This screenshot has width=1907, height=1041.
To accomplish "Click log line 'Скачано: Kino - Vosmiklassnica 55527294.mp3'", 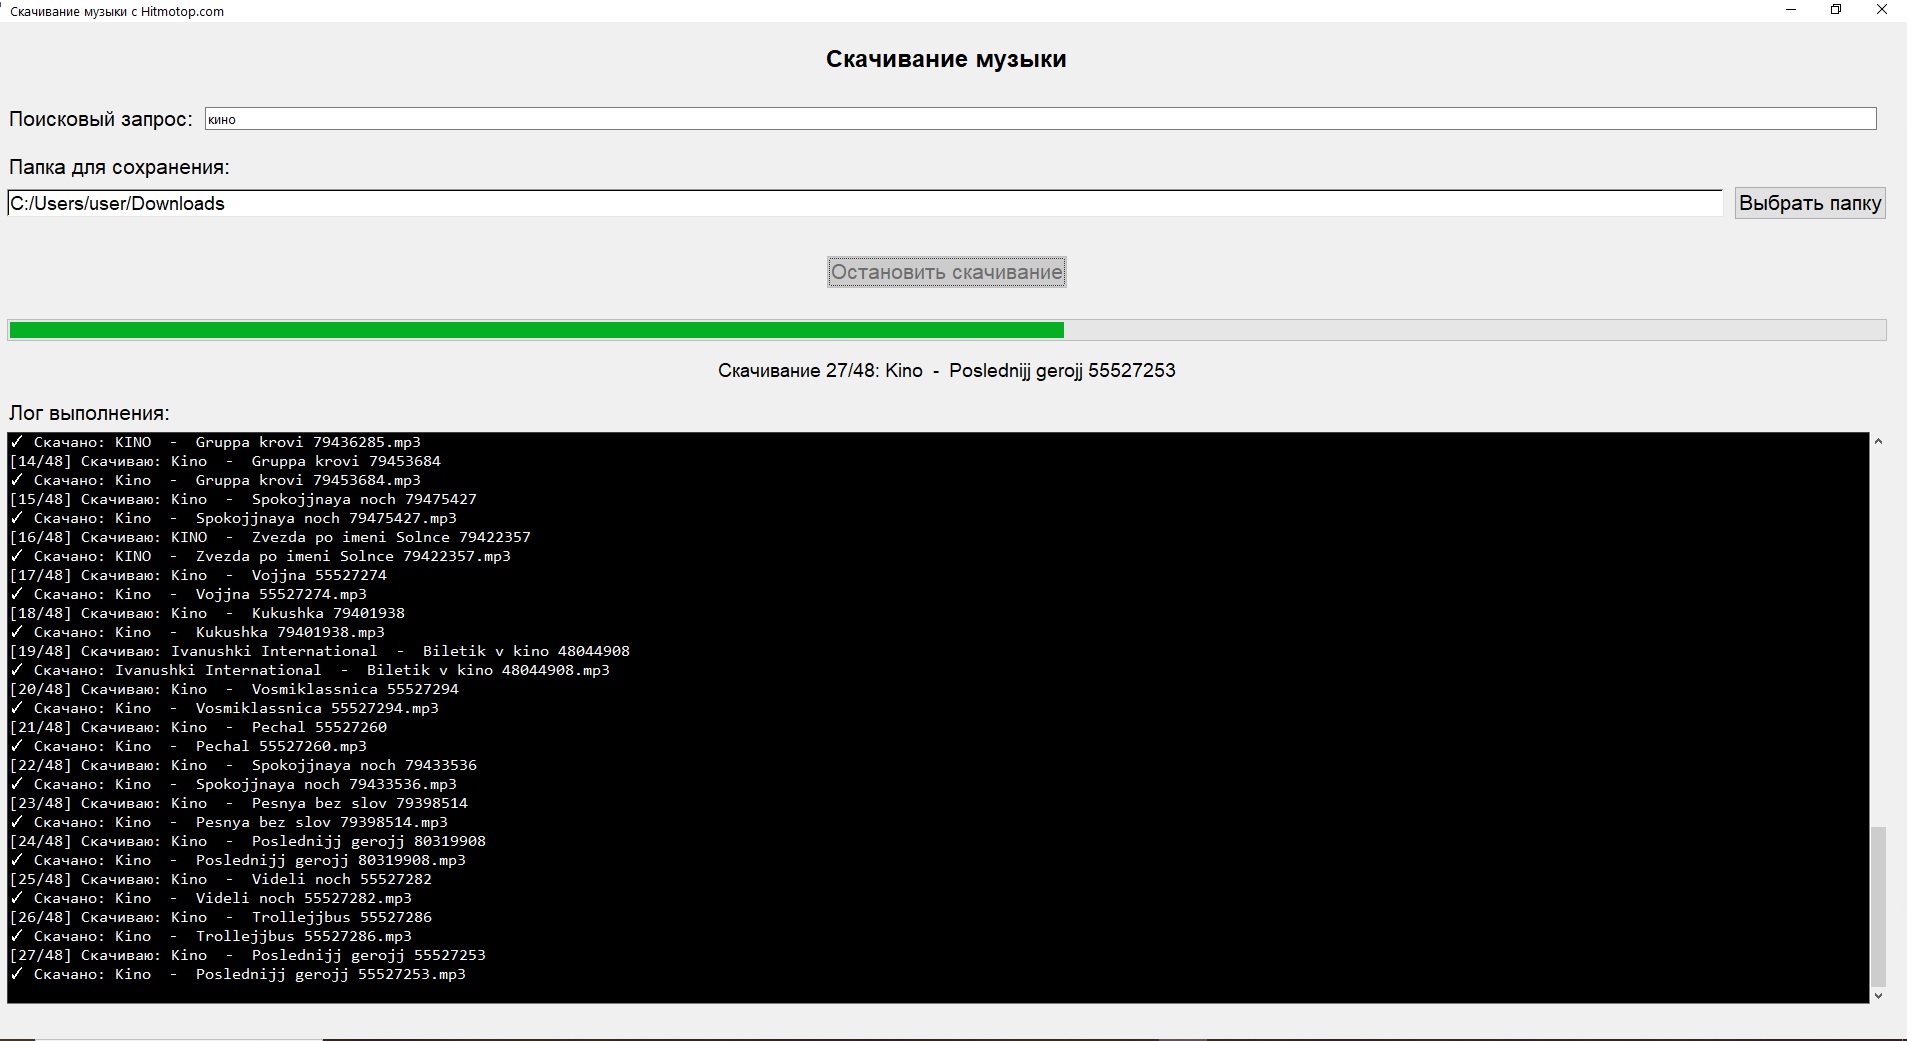I will pyautogui.click(x=224, y=708).
